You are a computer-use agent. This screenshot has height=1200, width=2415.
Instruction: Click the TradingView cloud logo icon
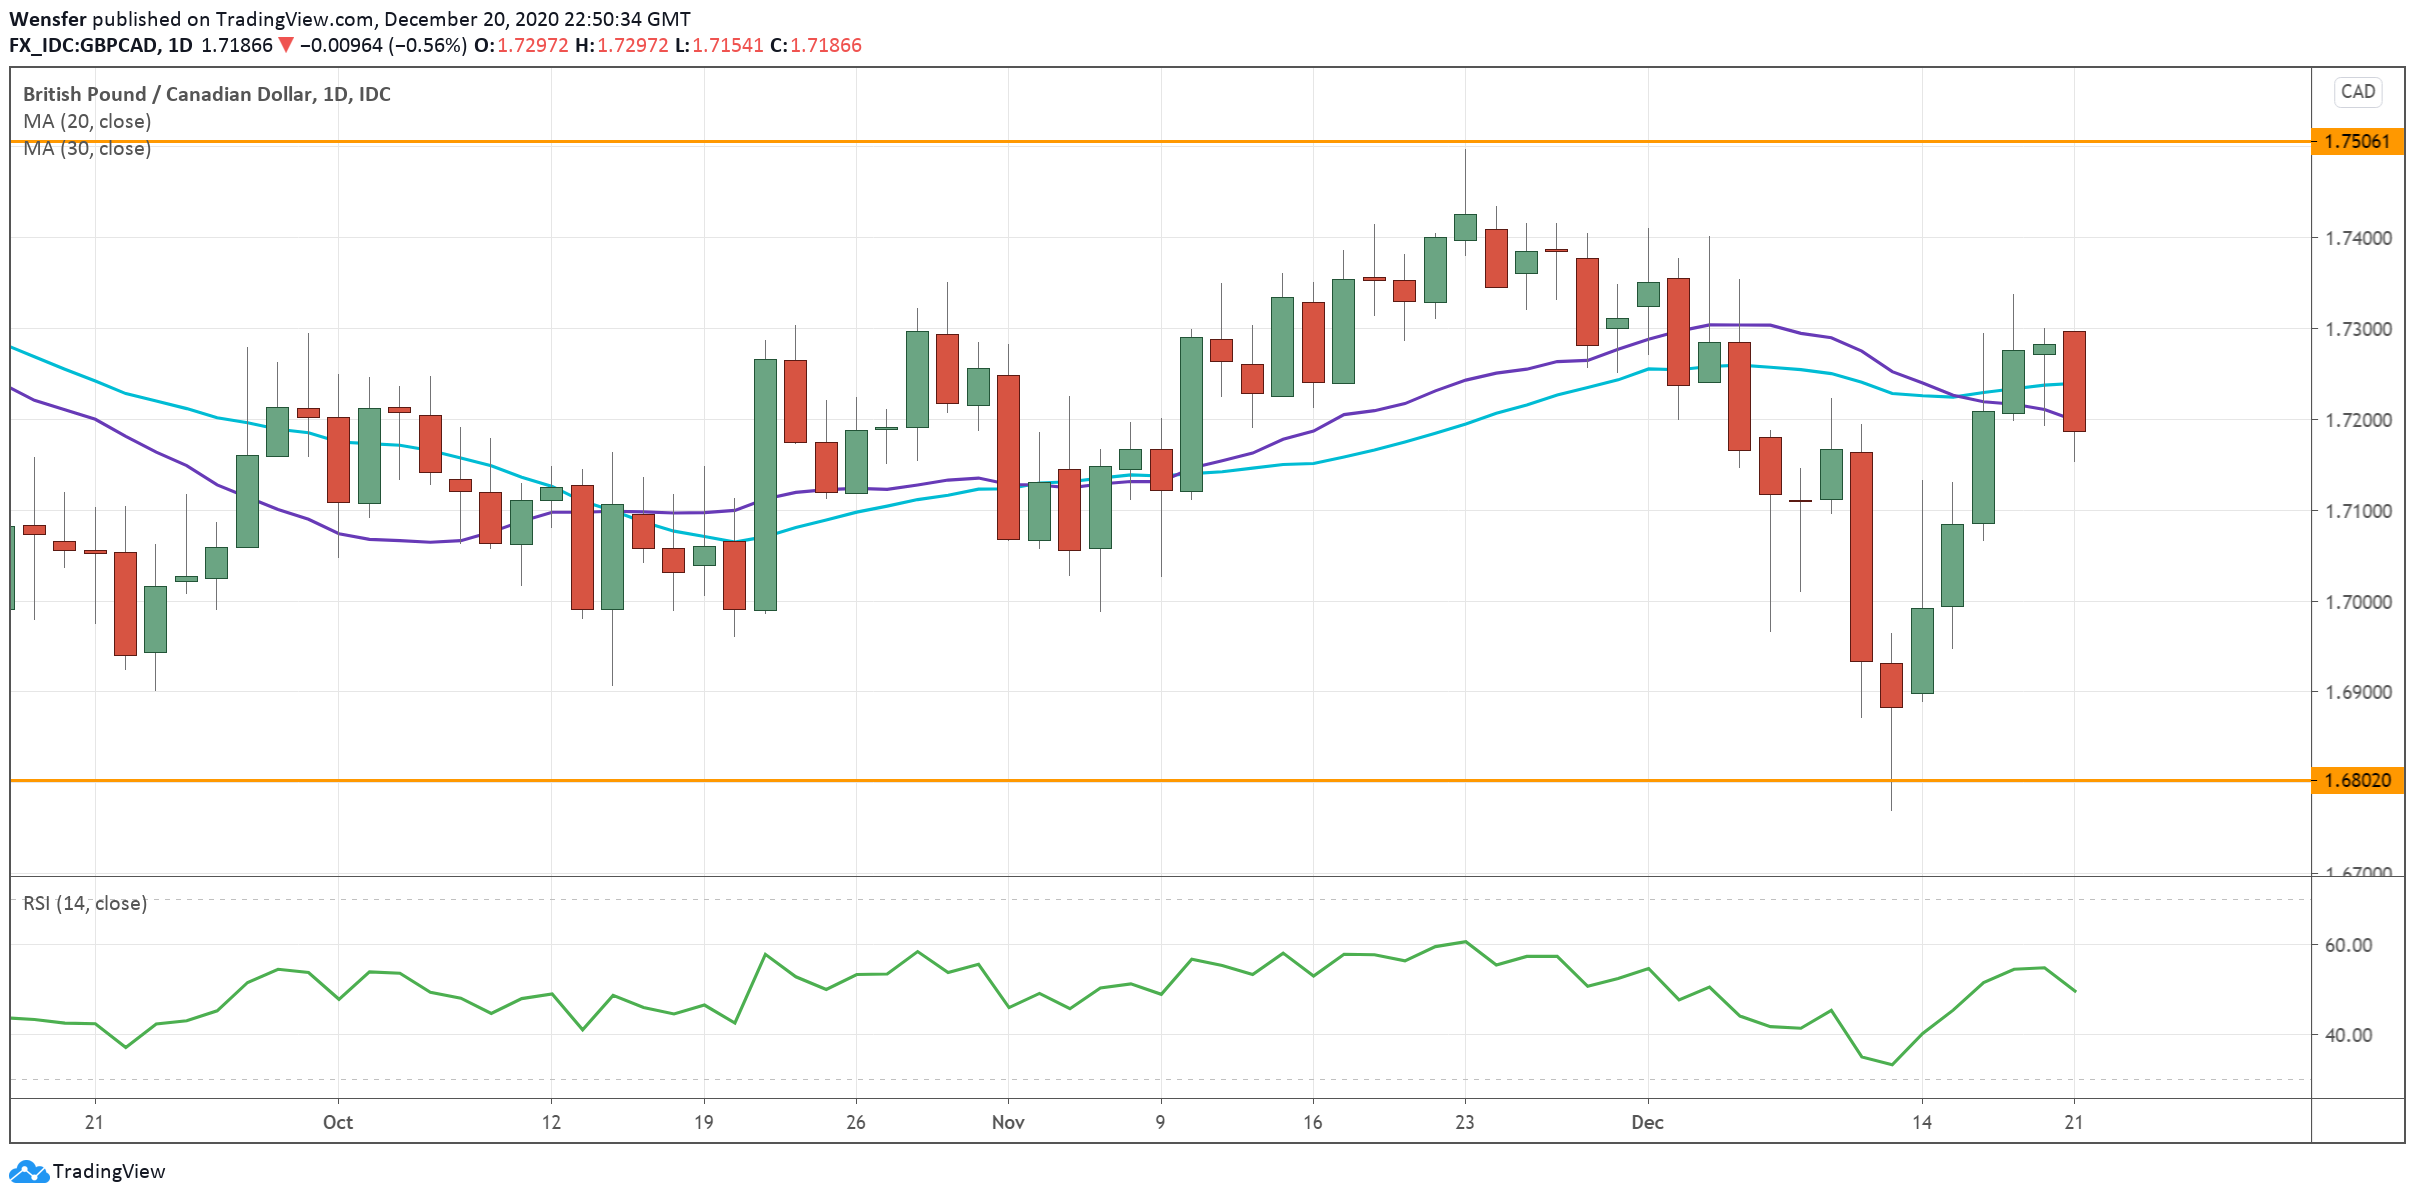[x=28, y=1171]
